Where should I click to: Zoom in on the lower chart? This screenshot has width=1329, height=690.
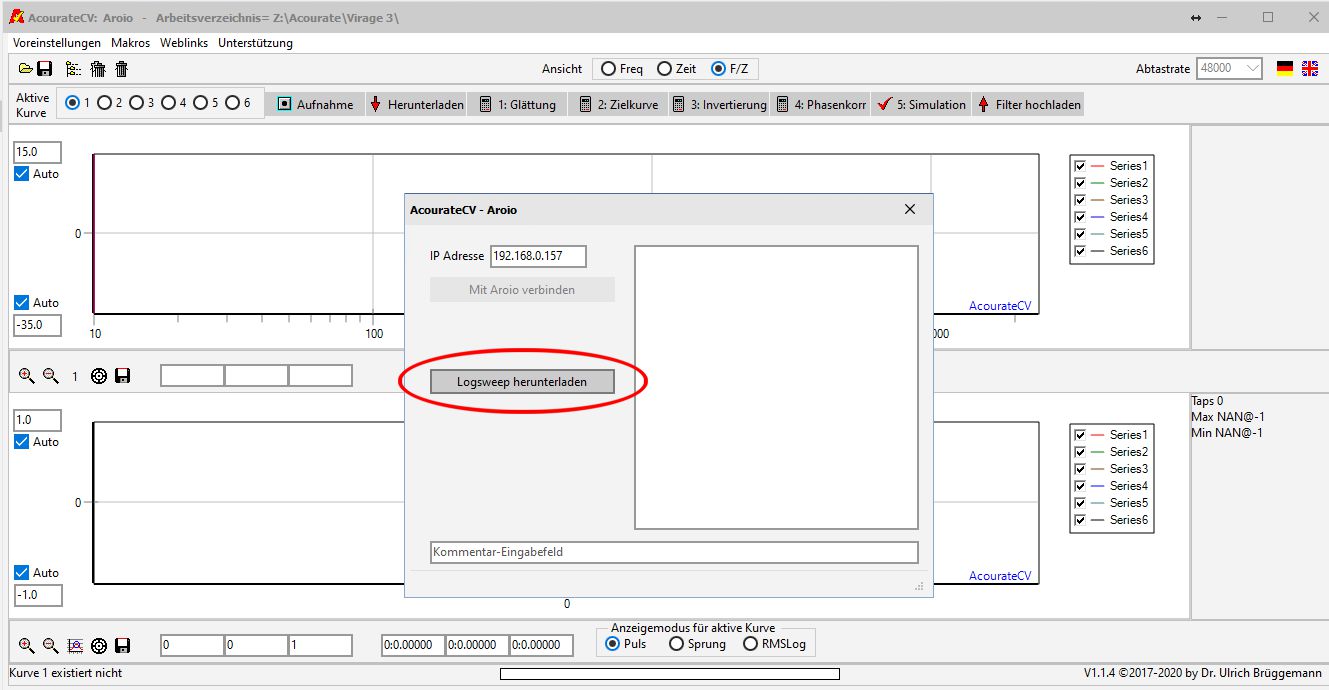pyautogui.click(x=27, y=646)
